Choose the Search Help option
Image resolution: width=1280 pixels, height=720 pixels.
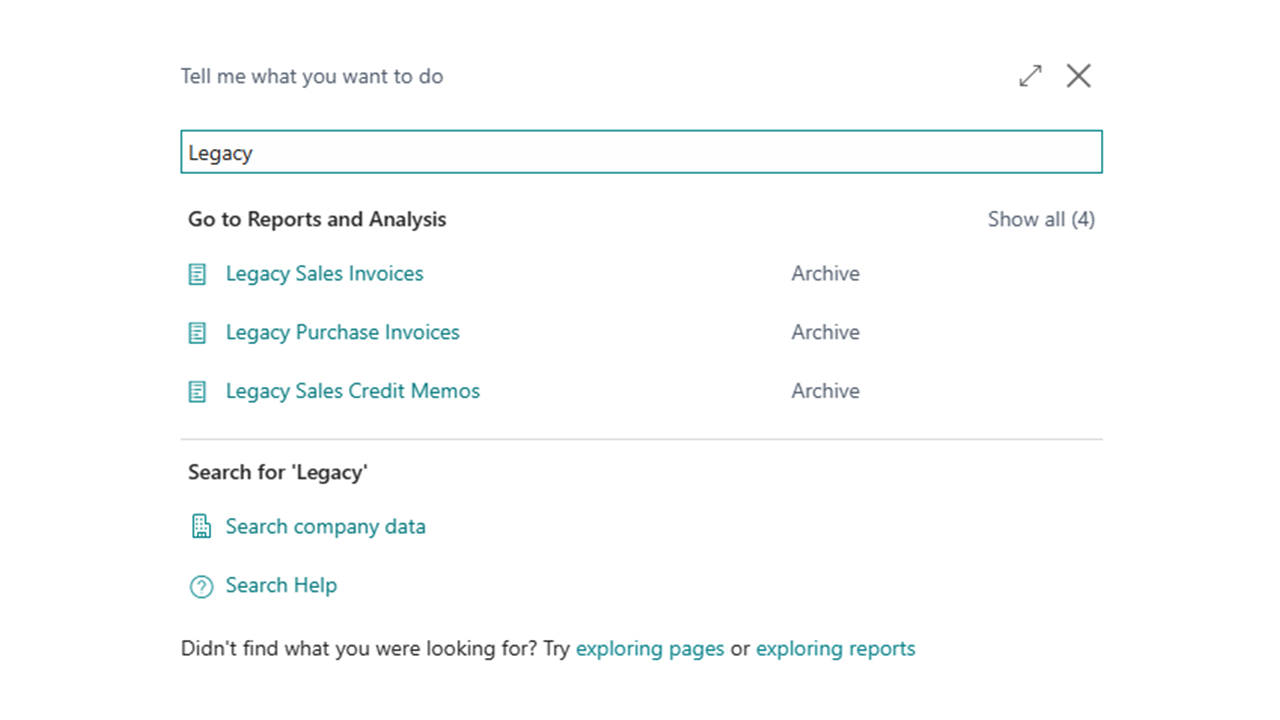click(x=281, y=585)
